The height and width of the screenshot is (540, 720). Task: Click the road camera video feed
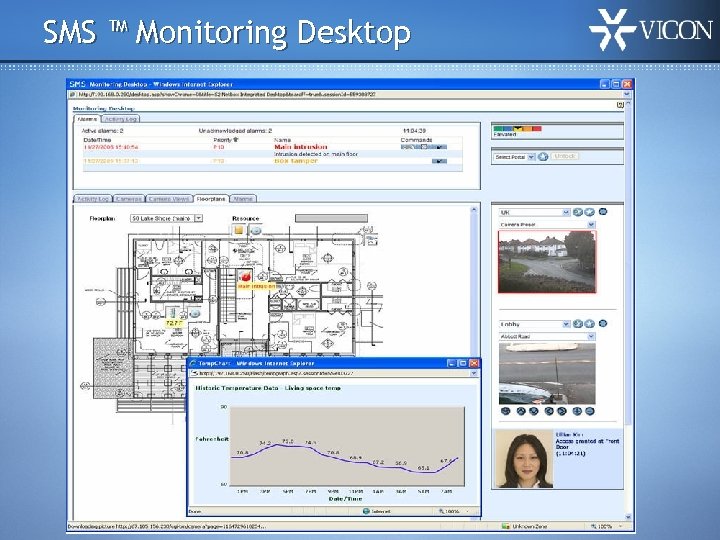[x=547, y=373]
